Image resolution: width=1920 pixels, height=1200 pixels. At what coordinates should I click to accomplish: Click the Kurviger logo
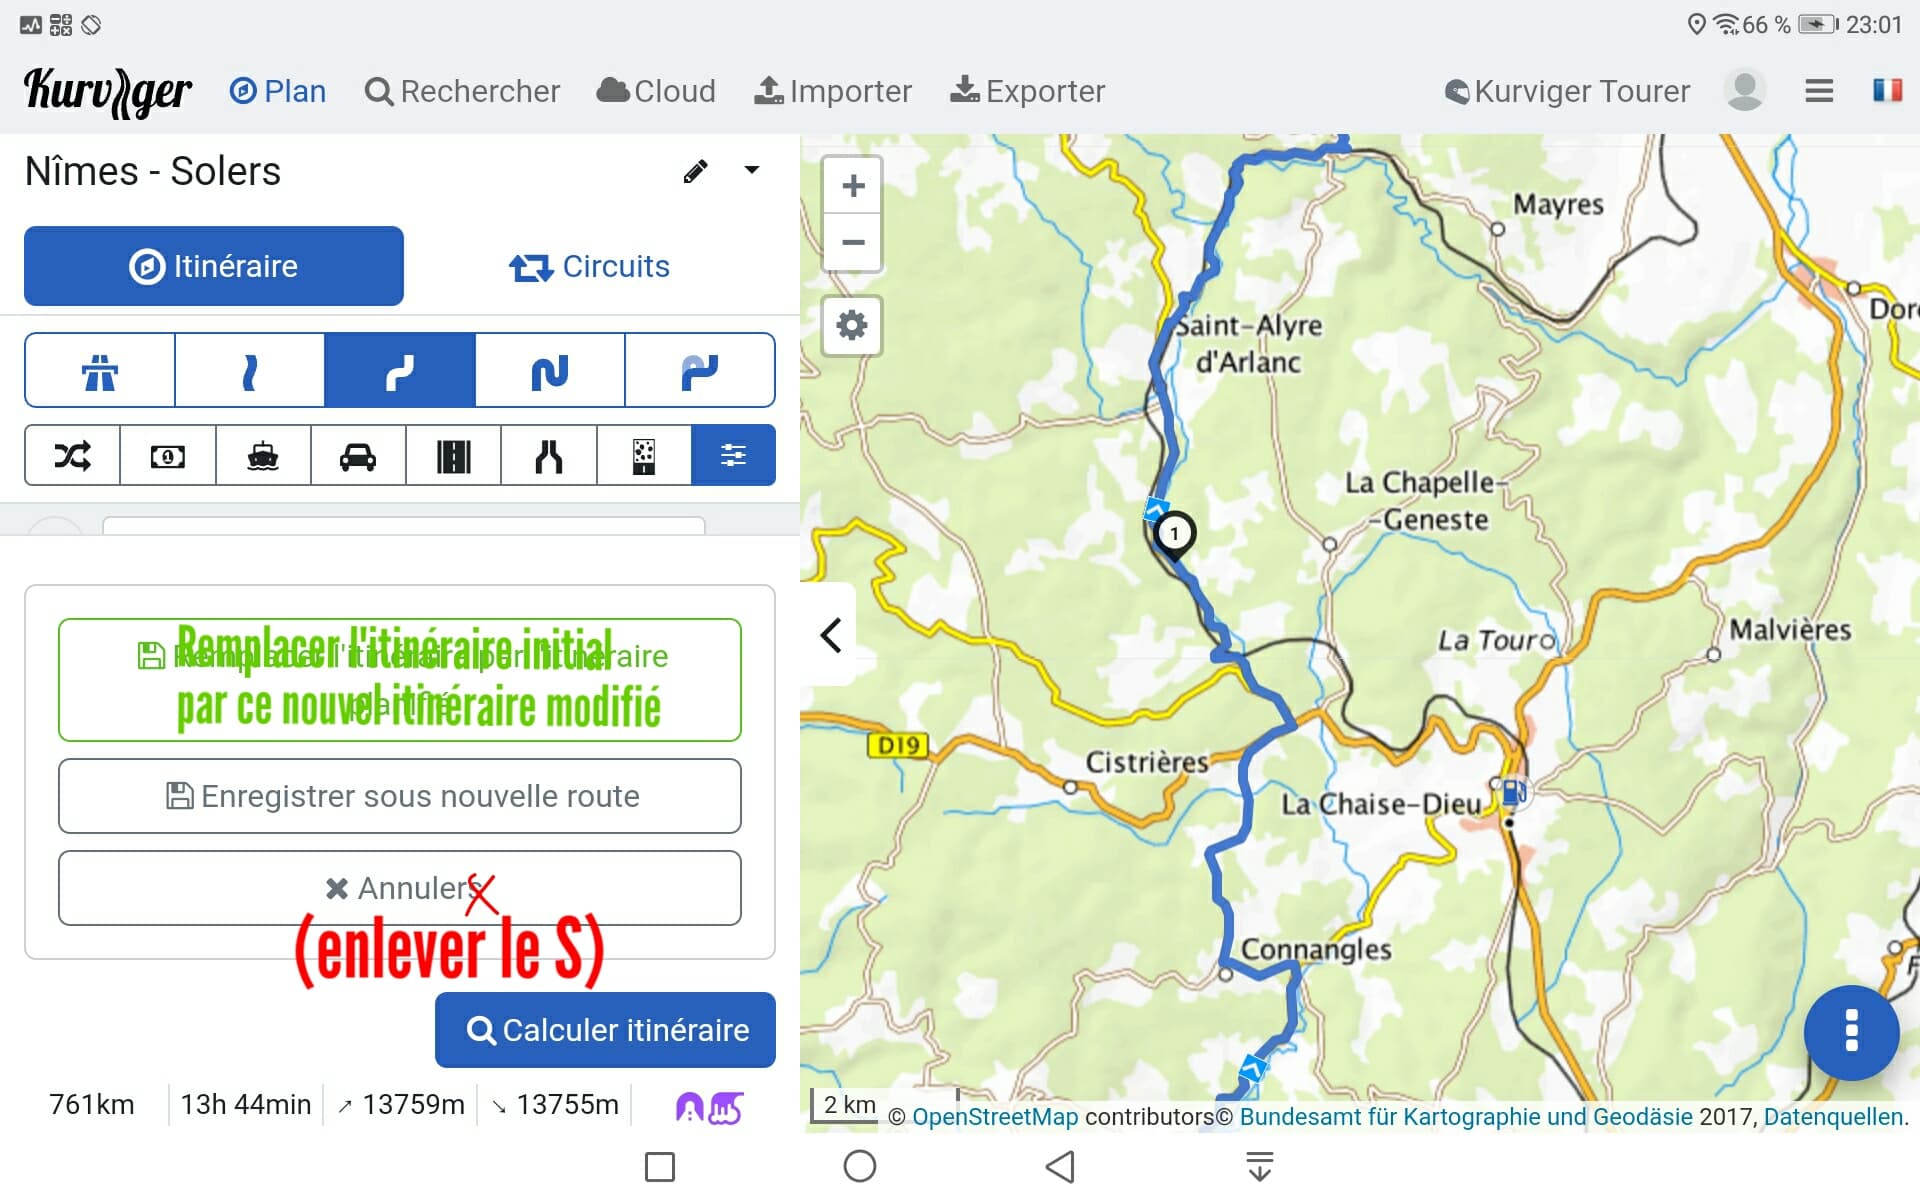pyautogui.click(x=108, y=92)
